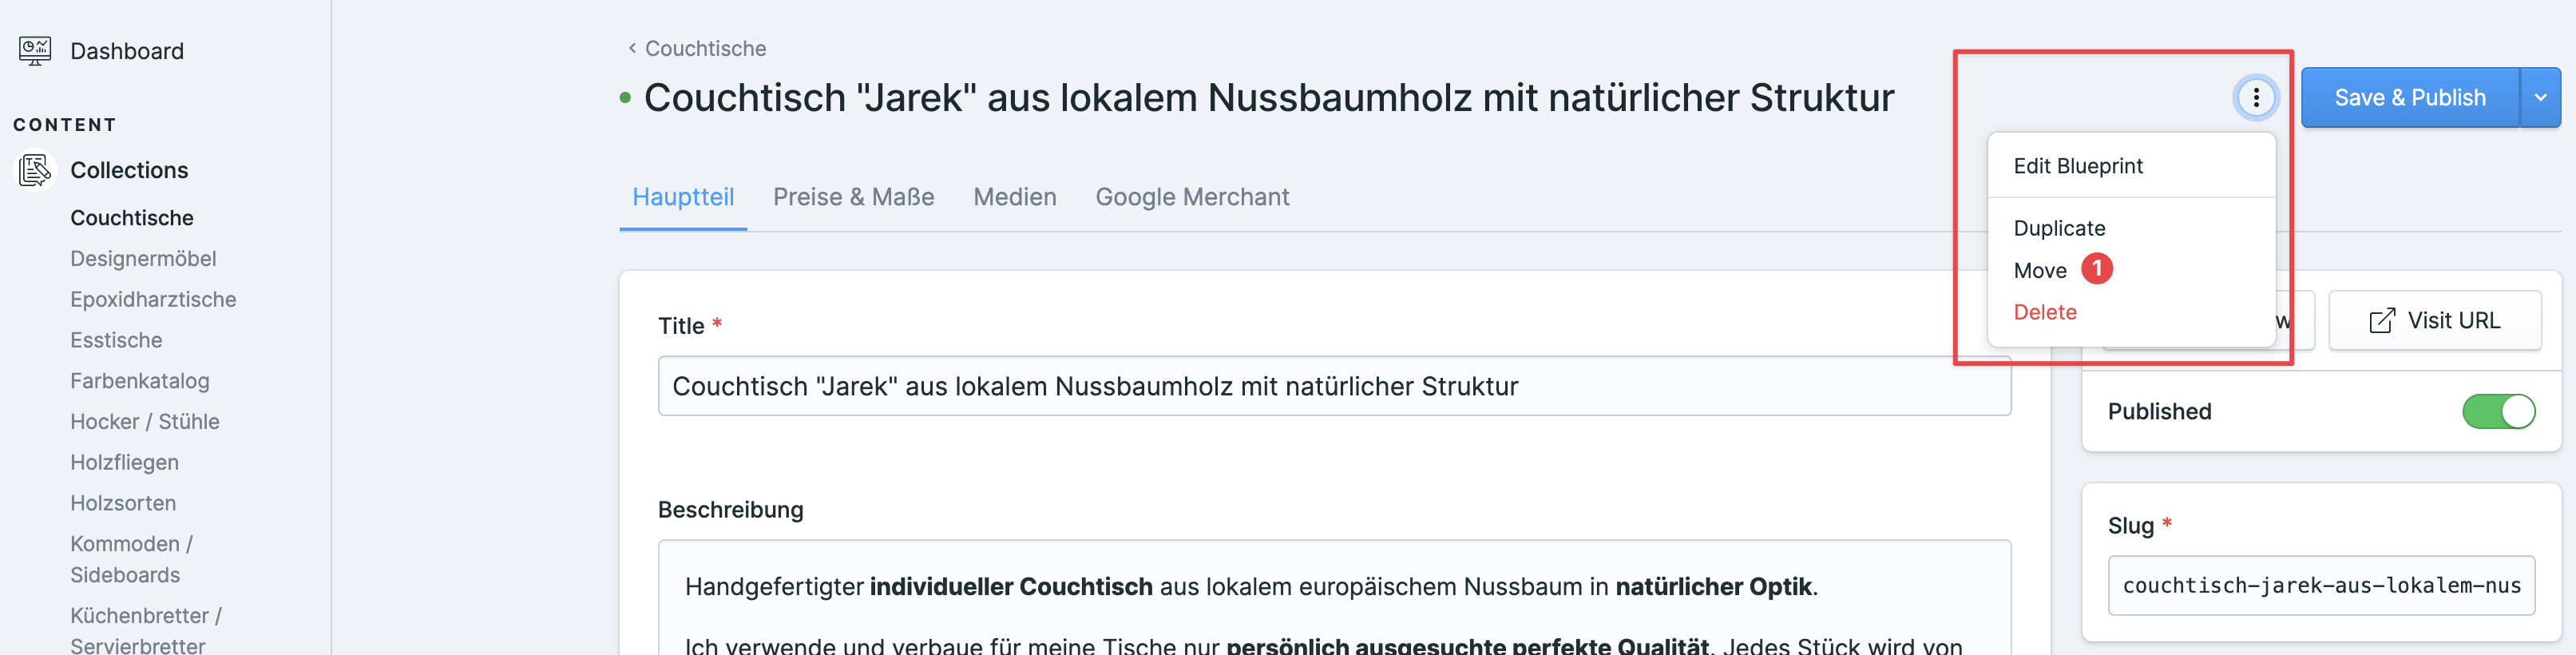2576x655 pixels.
Task: Click the Slug text field
Action: pos(2320,586)
